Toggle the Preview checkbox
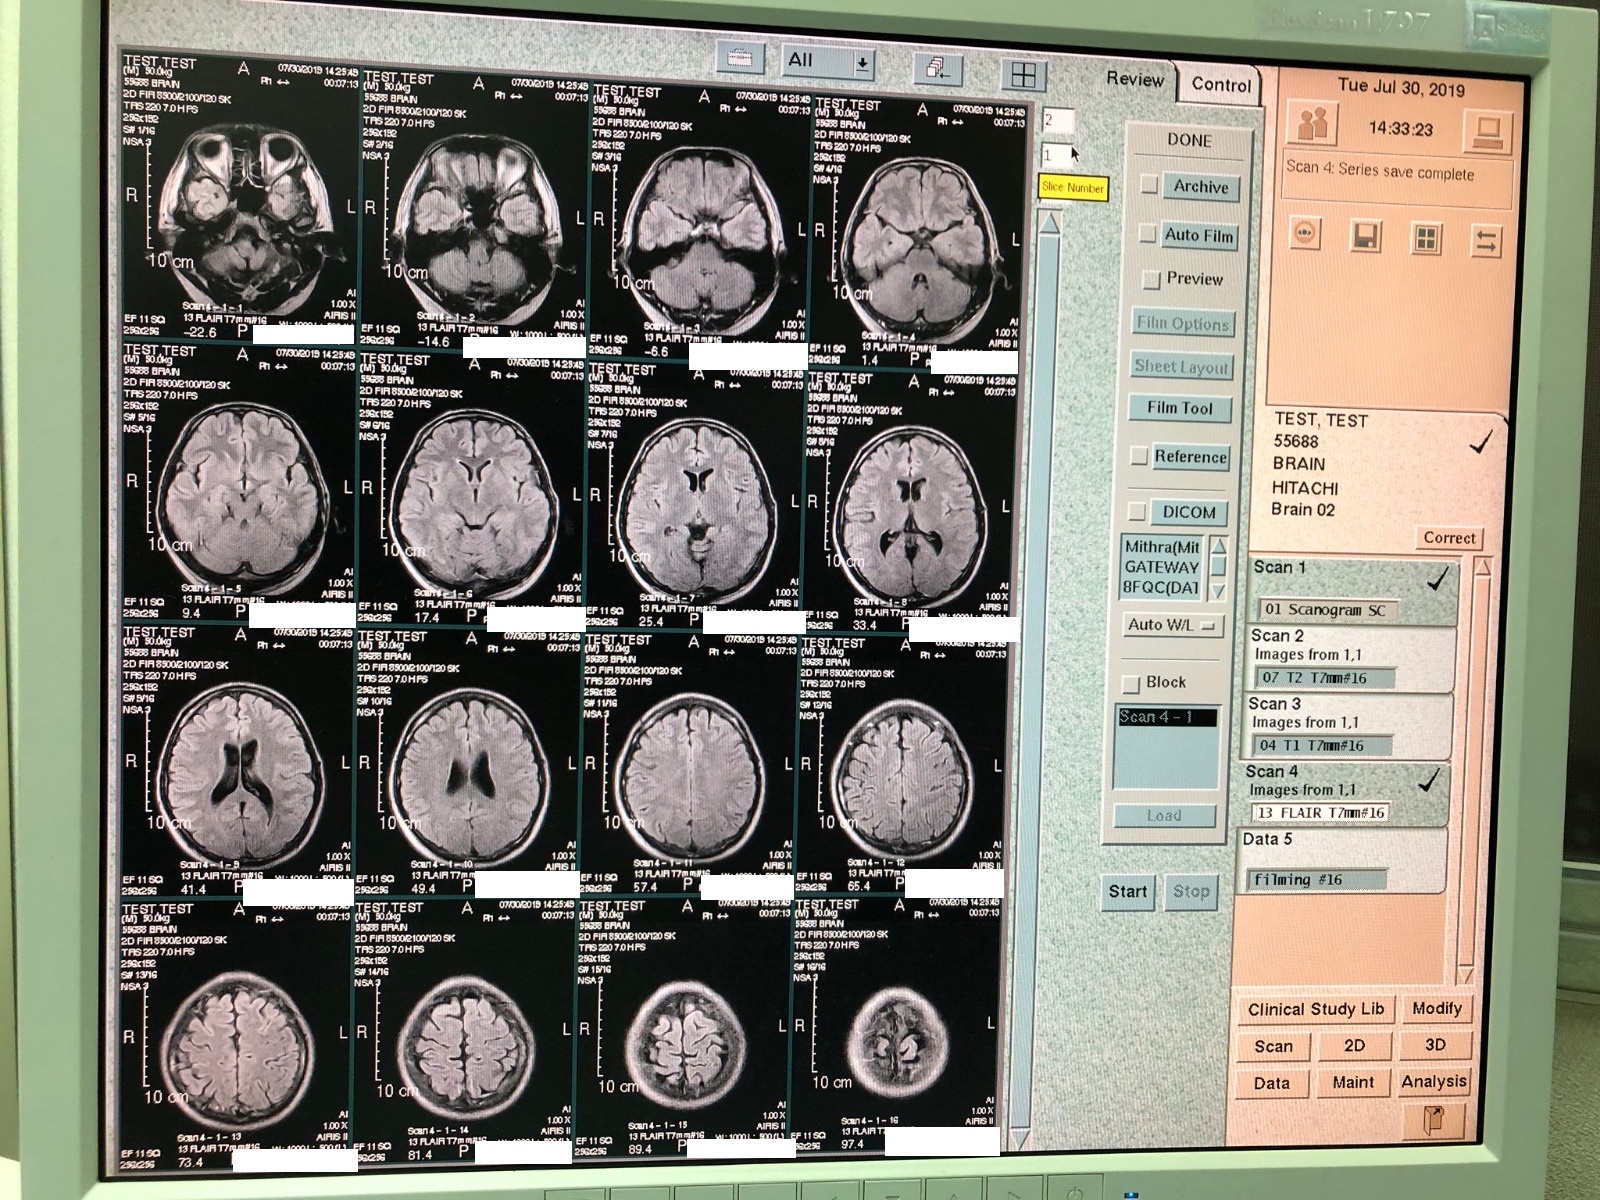Image resolution: width=1600 pixels, height=1200 pixels. pos(1150,280)
